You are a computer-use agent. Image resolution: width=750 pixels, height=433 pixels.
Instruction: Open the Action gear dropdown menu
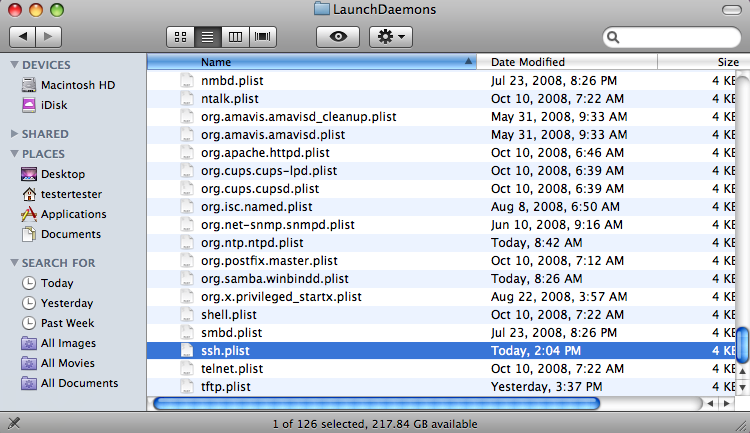coord(391,37)
